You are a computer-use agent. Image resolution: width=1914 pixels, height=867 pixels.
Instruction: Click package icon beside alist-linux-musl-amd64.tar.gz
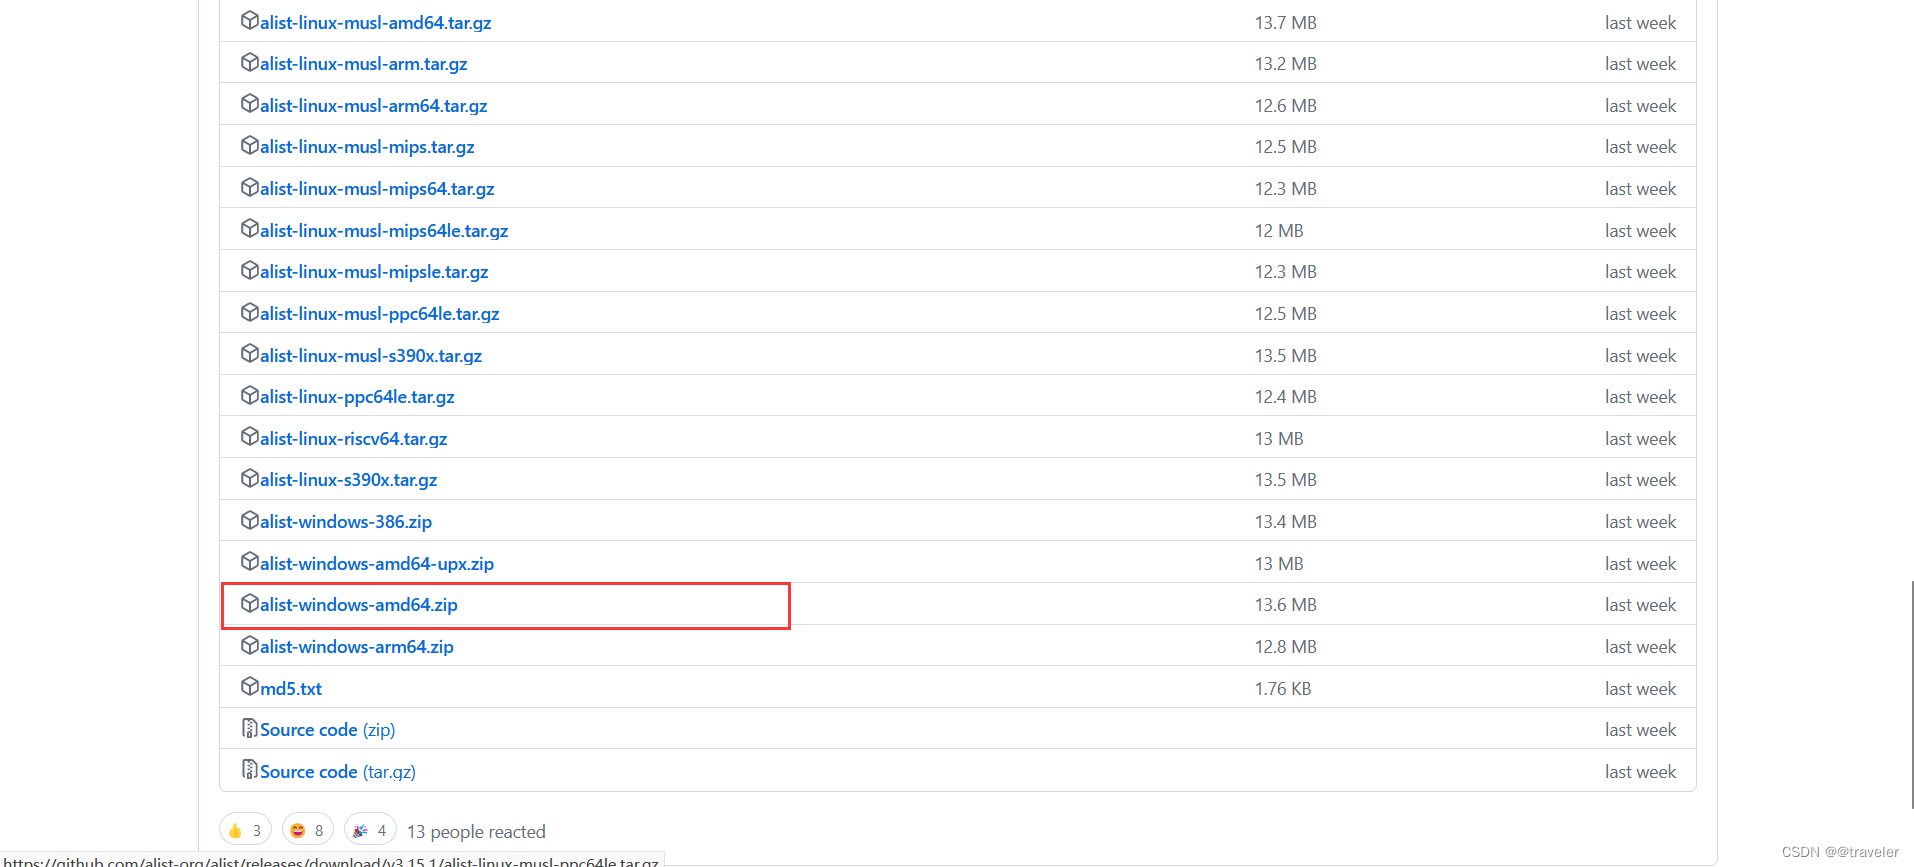[250, 20]
